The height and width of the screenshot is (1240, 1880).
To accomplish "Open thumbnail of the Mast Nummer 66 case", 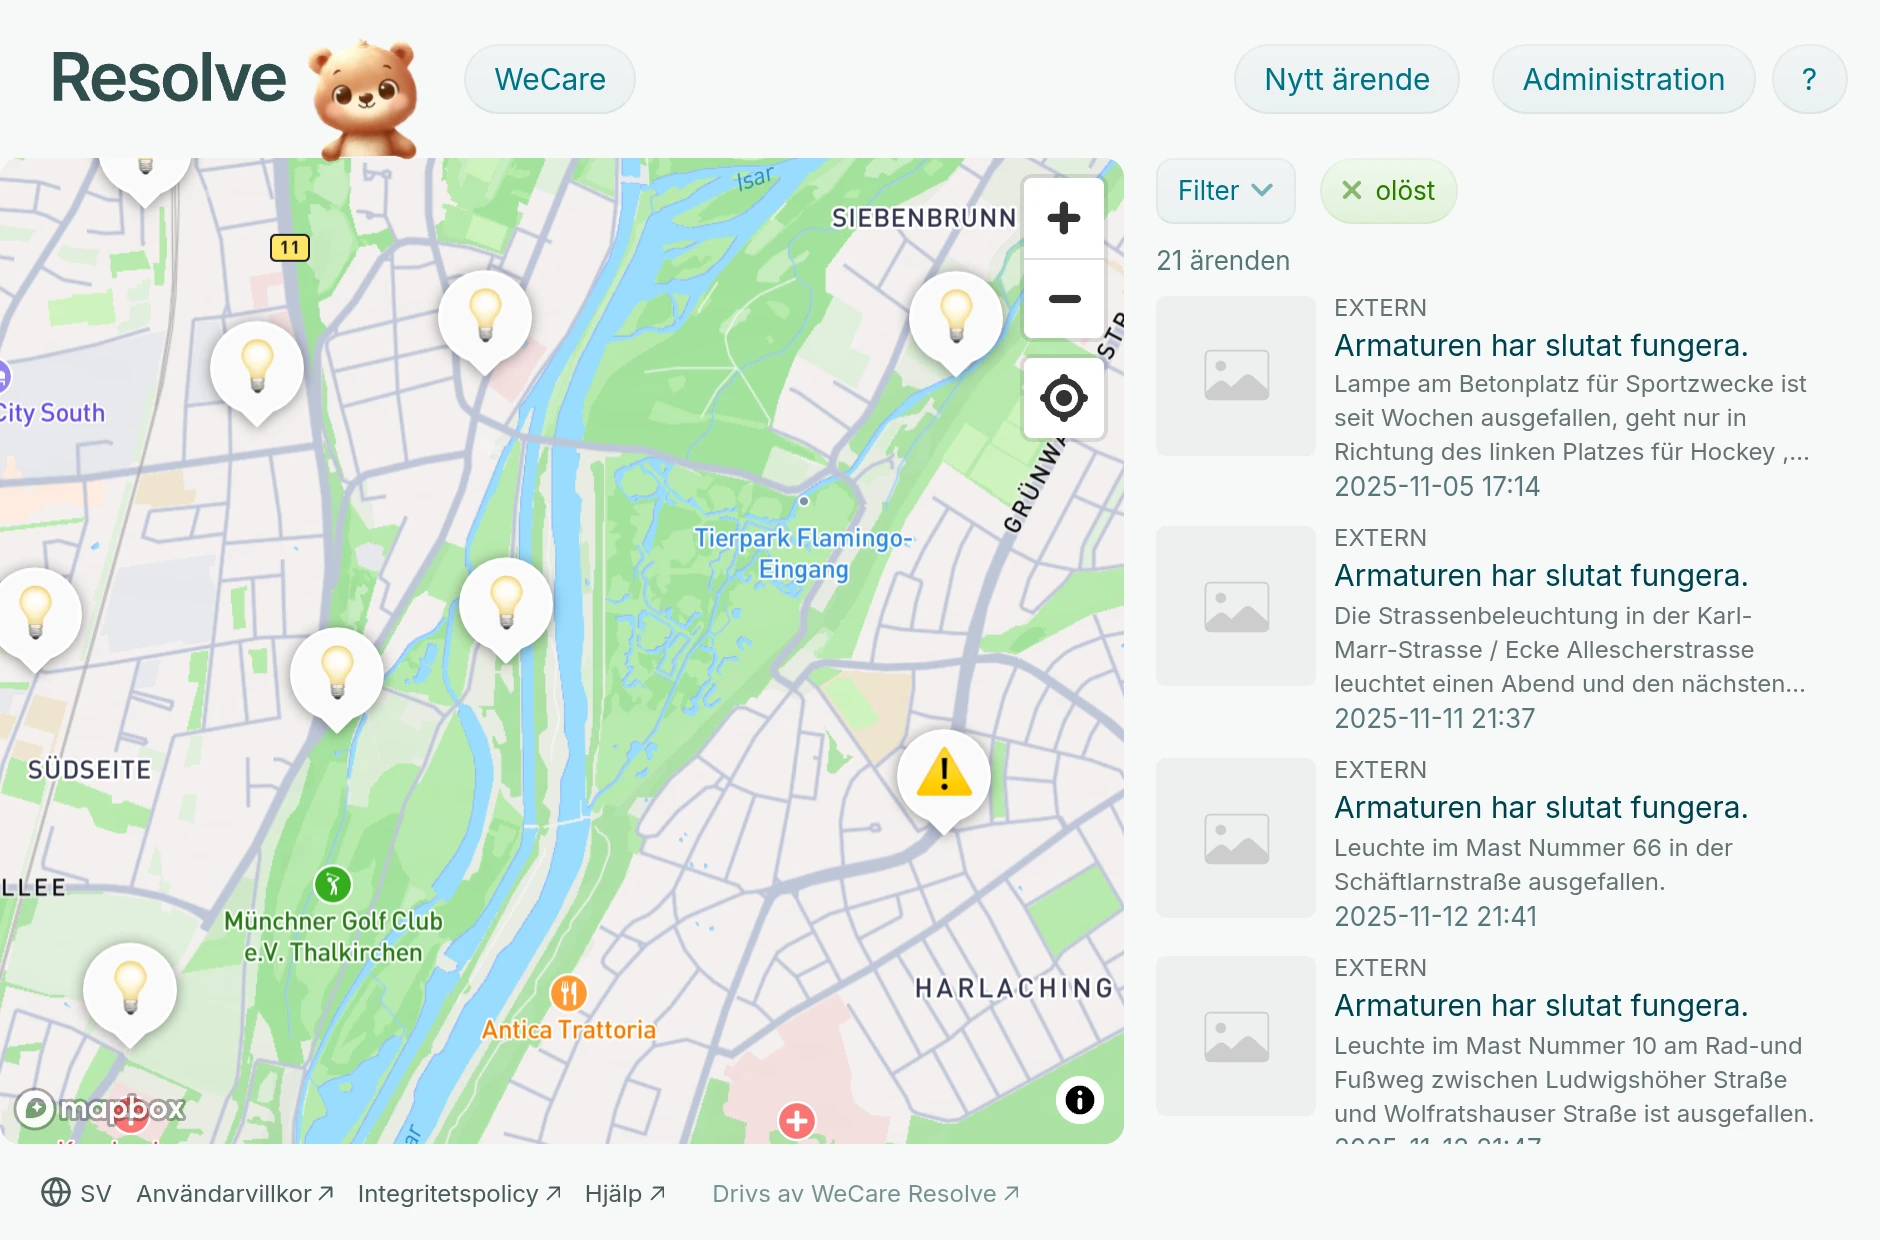I will (1236, 838).
